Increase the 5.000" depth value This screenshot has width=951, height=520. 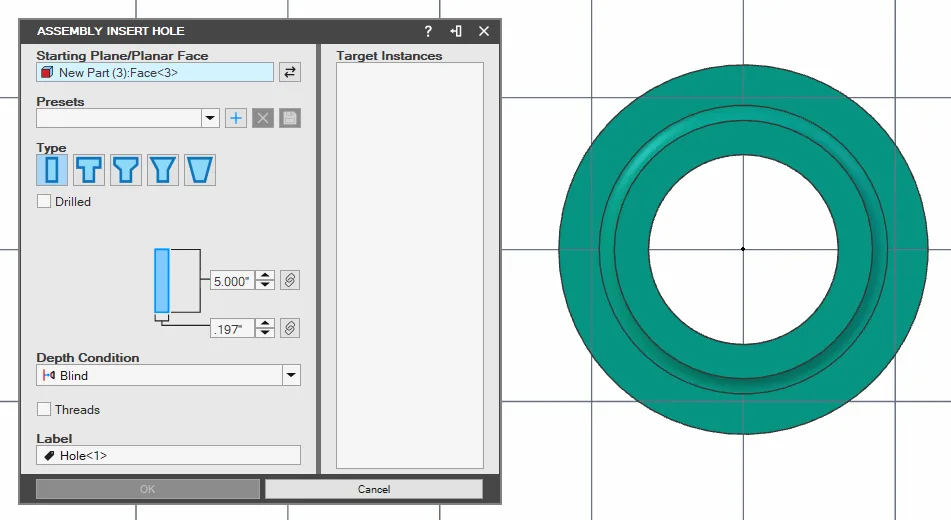pyautogui.click(x=265, y=275)
